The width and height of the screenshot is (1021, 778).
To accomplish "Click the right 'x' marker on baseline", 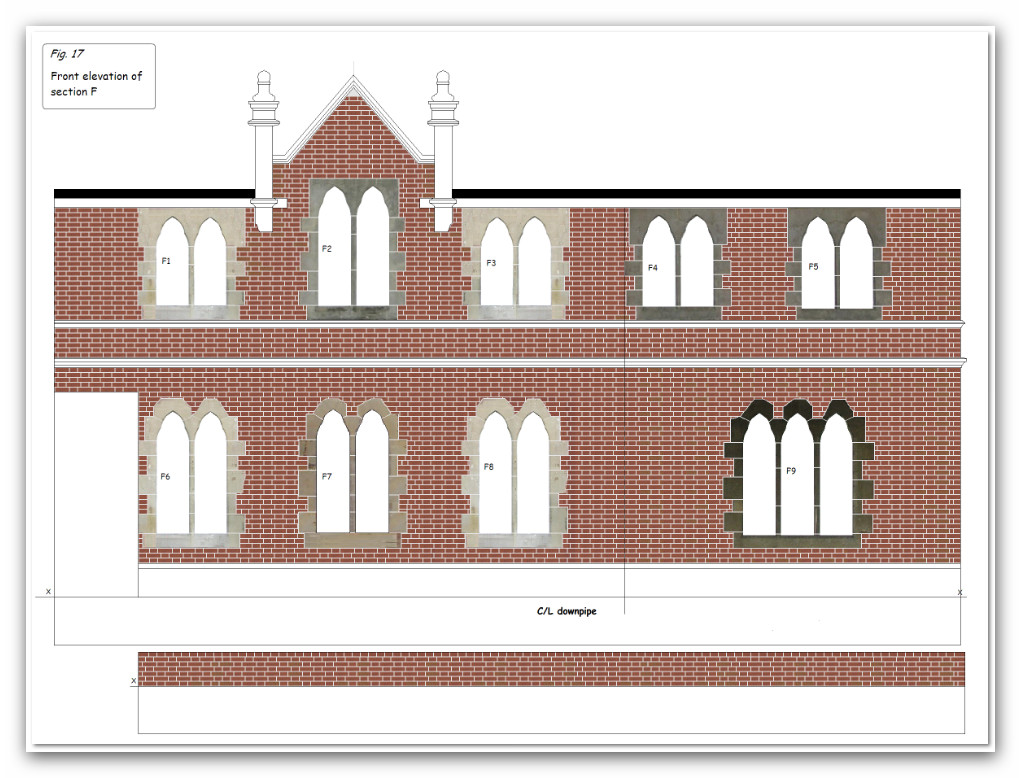I will (x=960, y=593).
